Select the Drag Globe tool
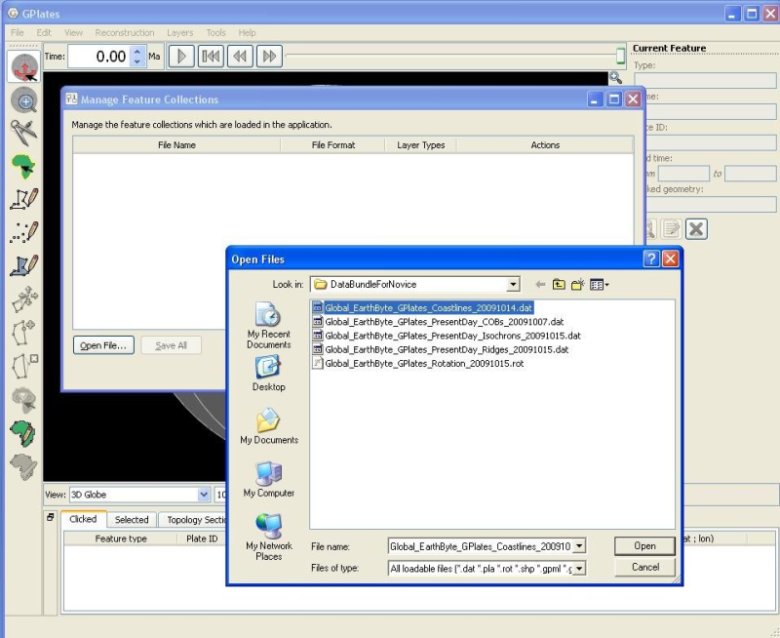Viewport: 780px width, 638px height. click(23, 67)
